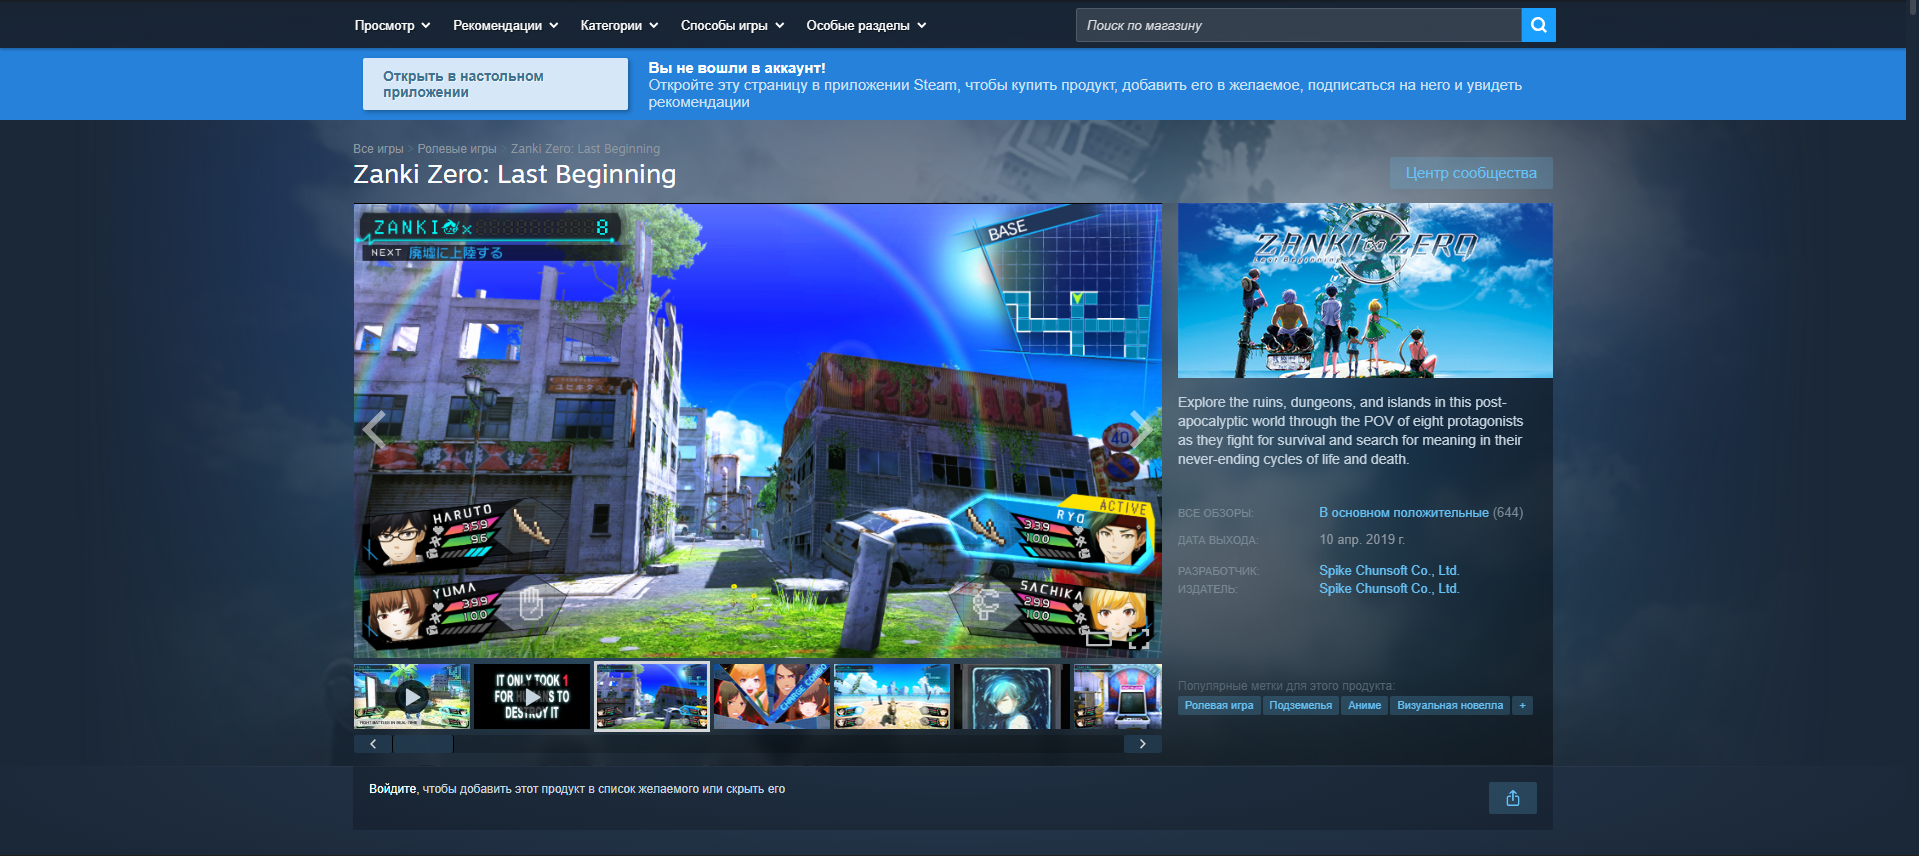This screenshot has height=856, width=1919.
Task: Open the Категории dropdown menu
Action: (x=619, y=25)
